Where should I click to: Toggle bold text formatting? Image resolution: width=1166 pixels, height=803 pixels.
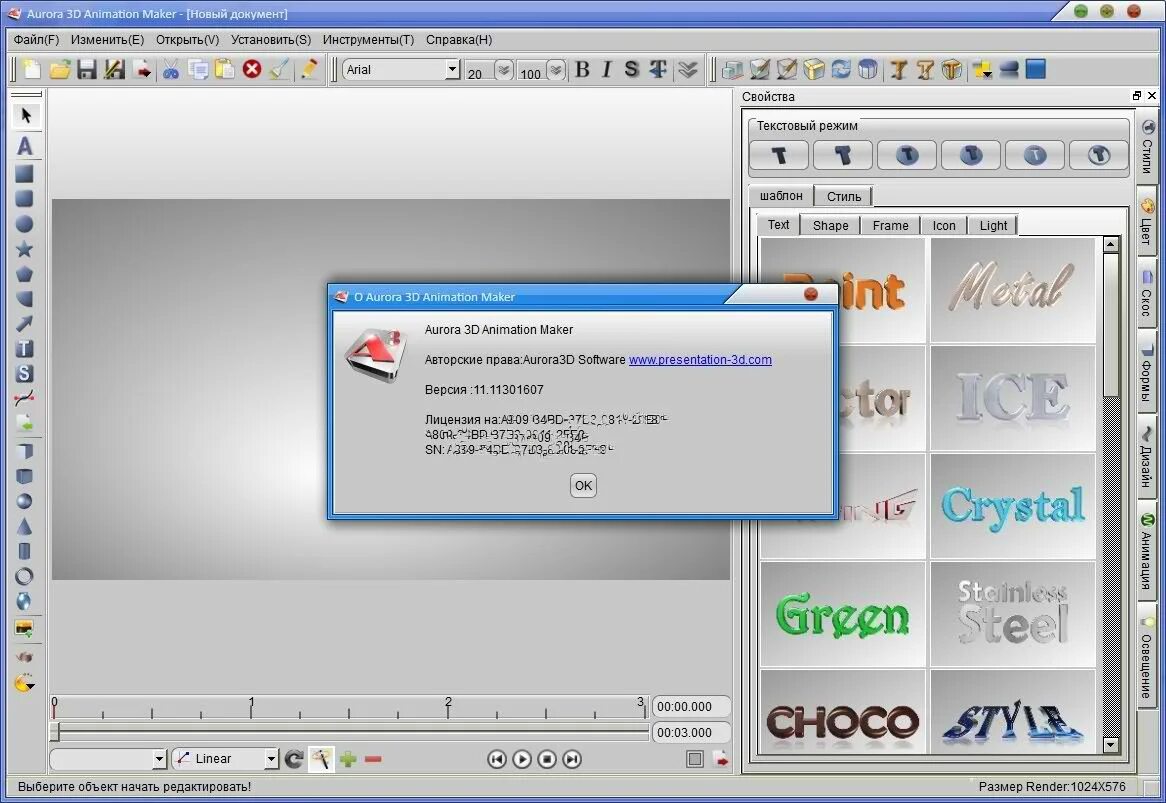[x=582, y=69]
